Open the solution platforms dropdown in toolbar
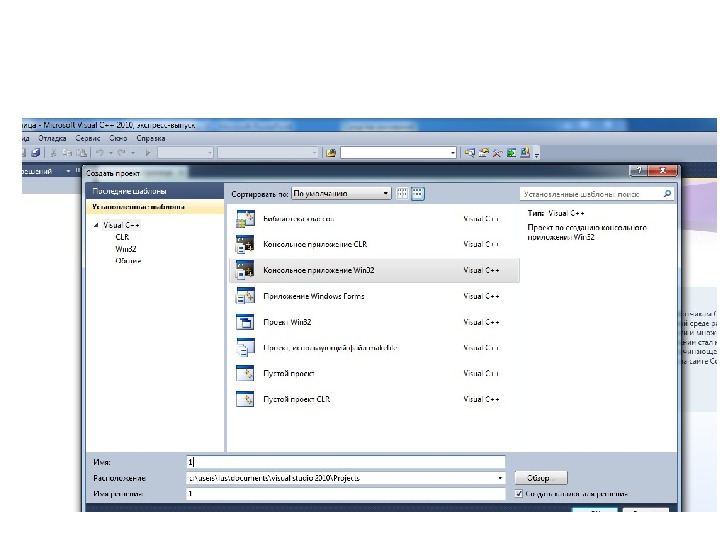This screenshot has height=540, width=720. [x=315, y=153]
